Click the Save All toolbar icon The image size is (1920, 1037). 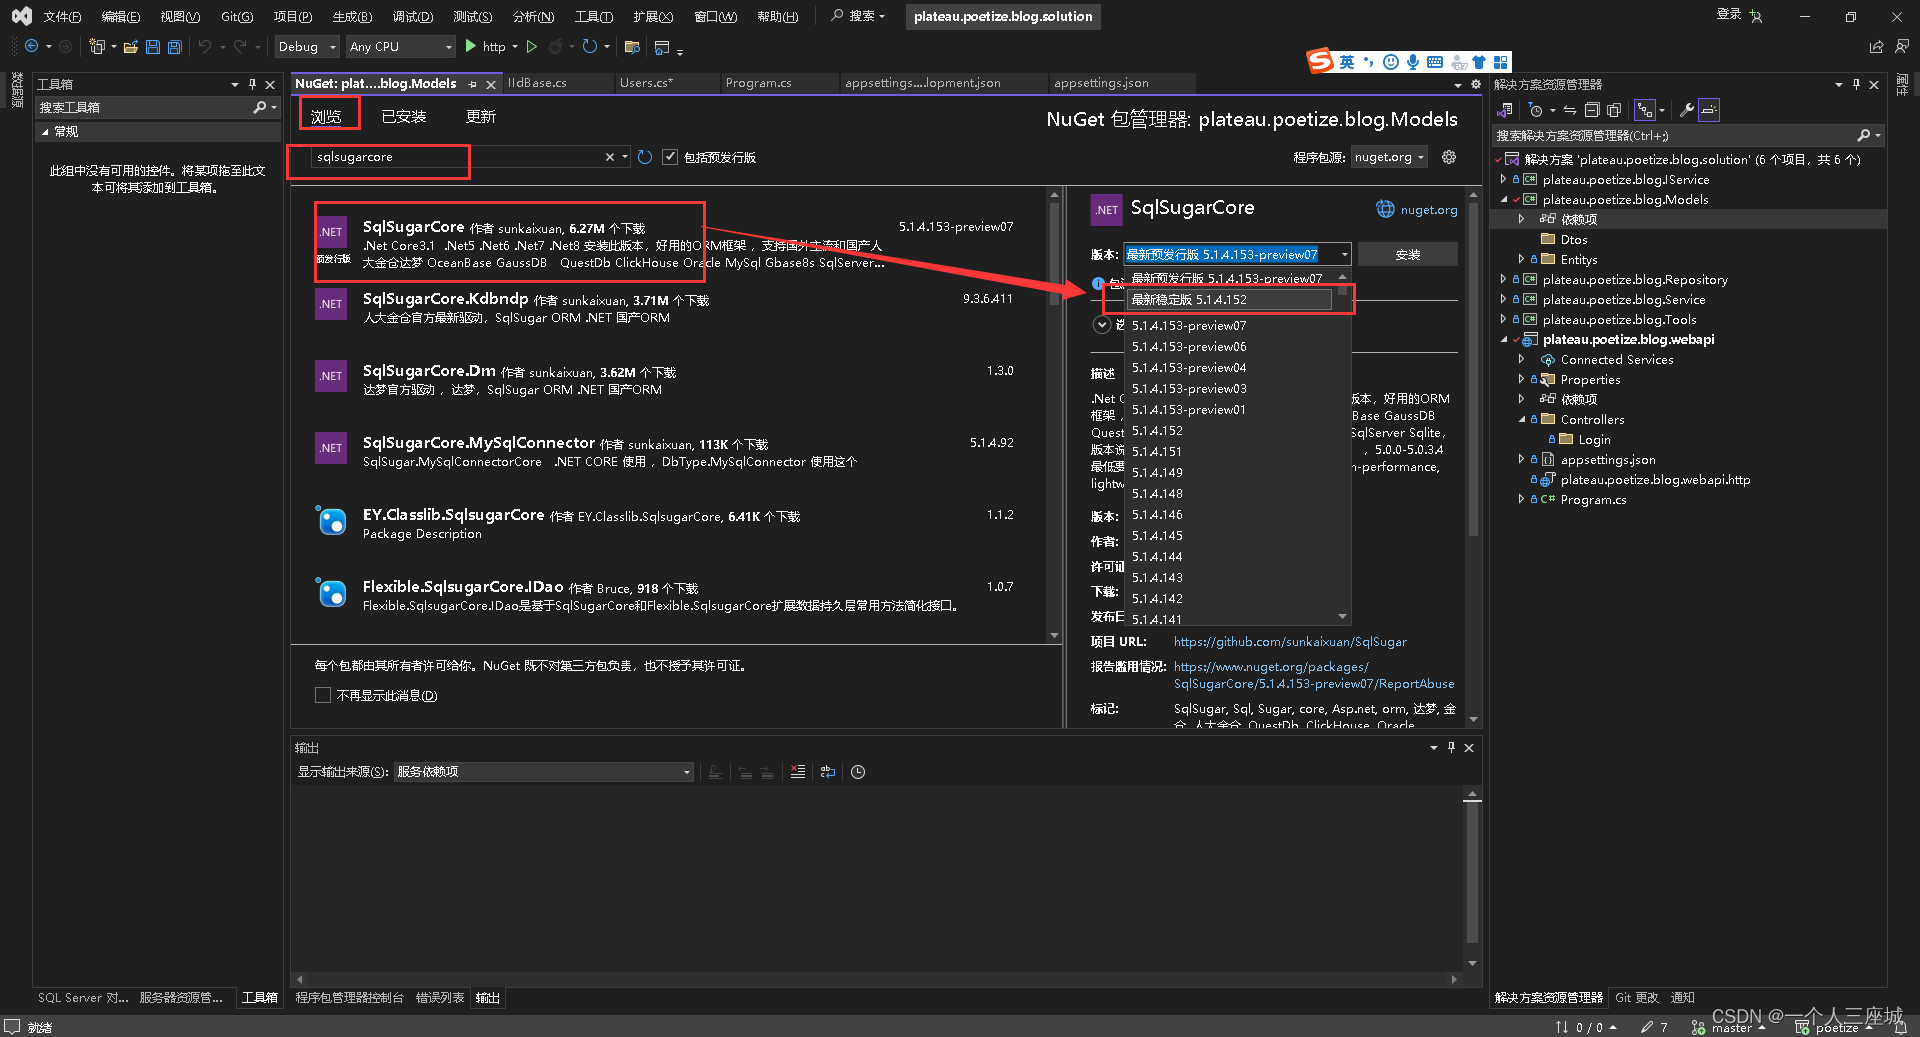click(x=175, y=46)
